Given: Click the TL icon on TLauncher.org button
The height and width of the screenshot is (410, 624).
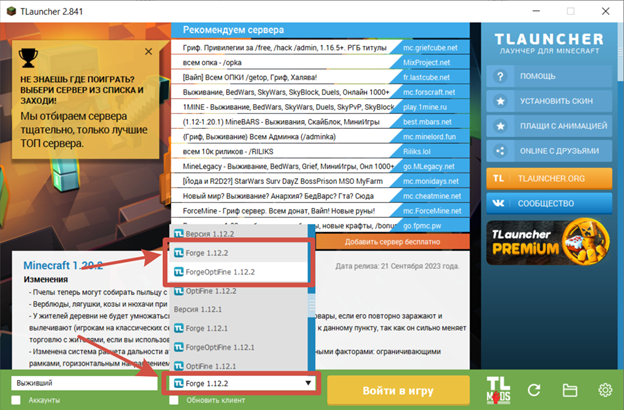Looking at the screenshot, I should point(499,178).
